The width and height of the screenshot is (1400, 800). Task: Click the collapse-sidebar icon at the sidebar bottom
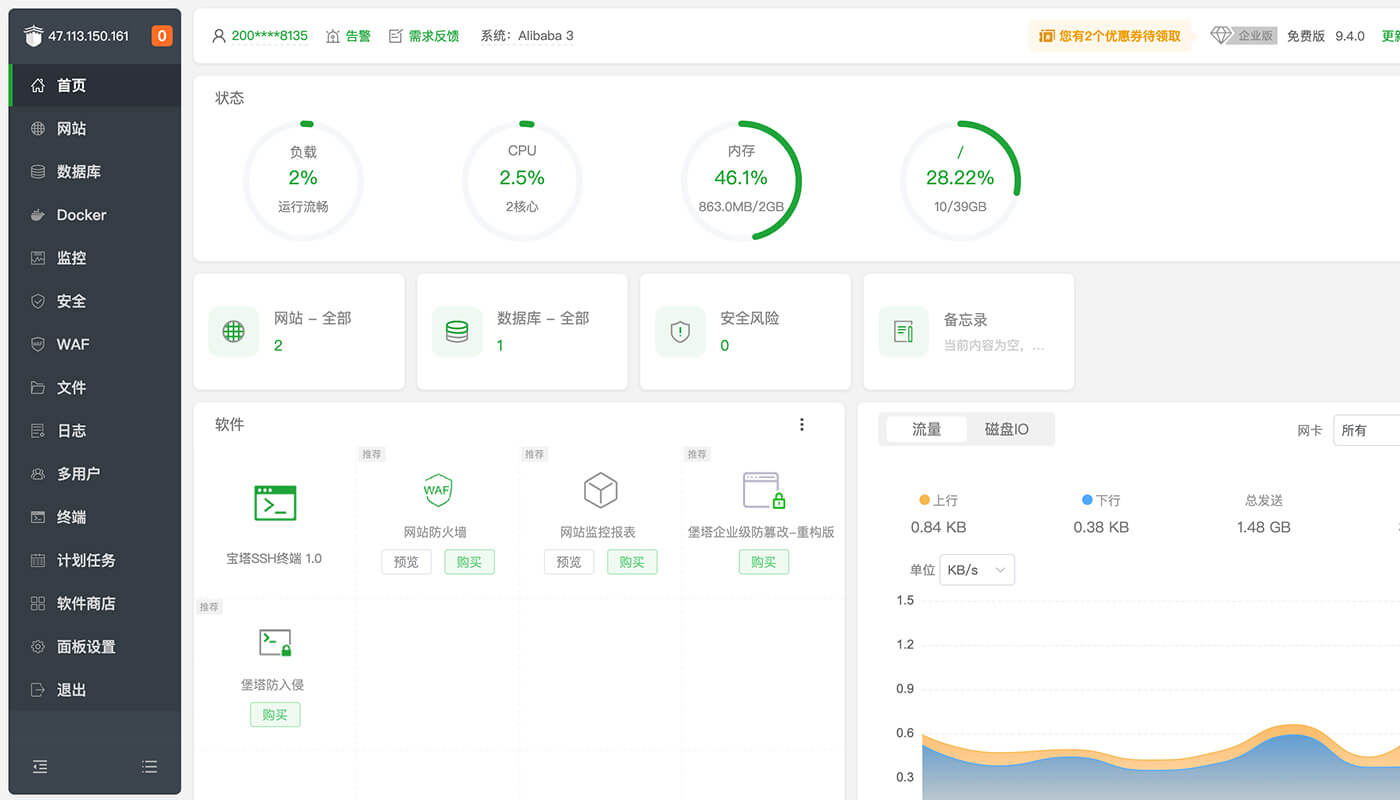[x=40, y=767]
